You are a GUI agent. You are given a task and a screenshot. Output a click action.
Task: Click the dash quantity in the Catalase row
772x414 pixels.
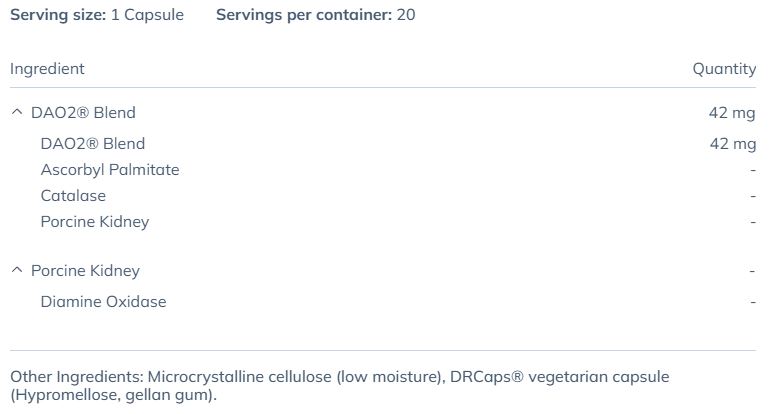[752, 196]
